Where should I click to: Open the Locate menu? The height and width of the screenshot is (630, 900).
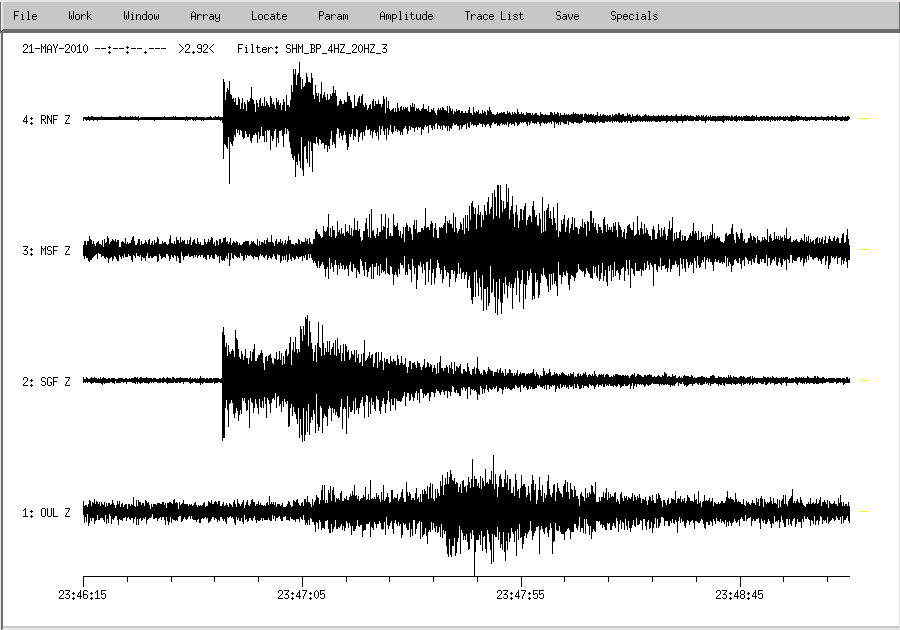point(269,16)
